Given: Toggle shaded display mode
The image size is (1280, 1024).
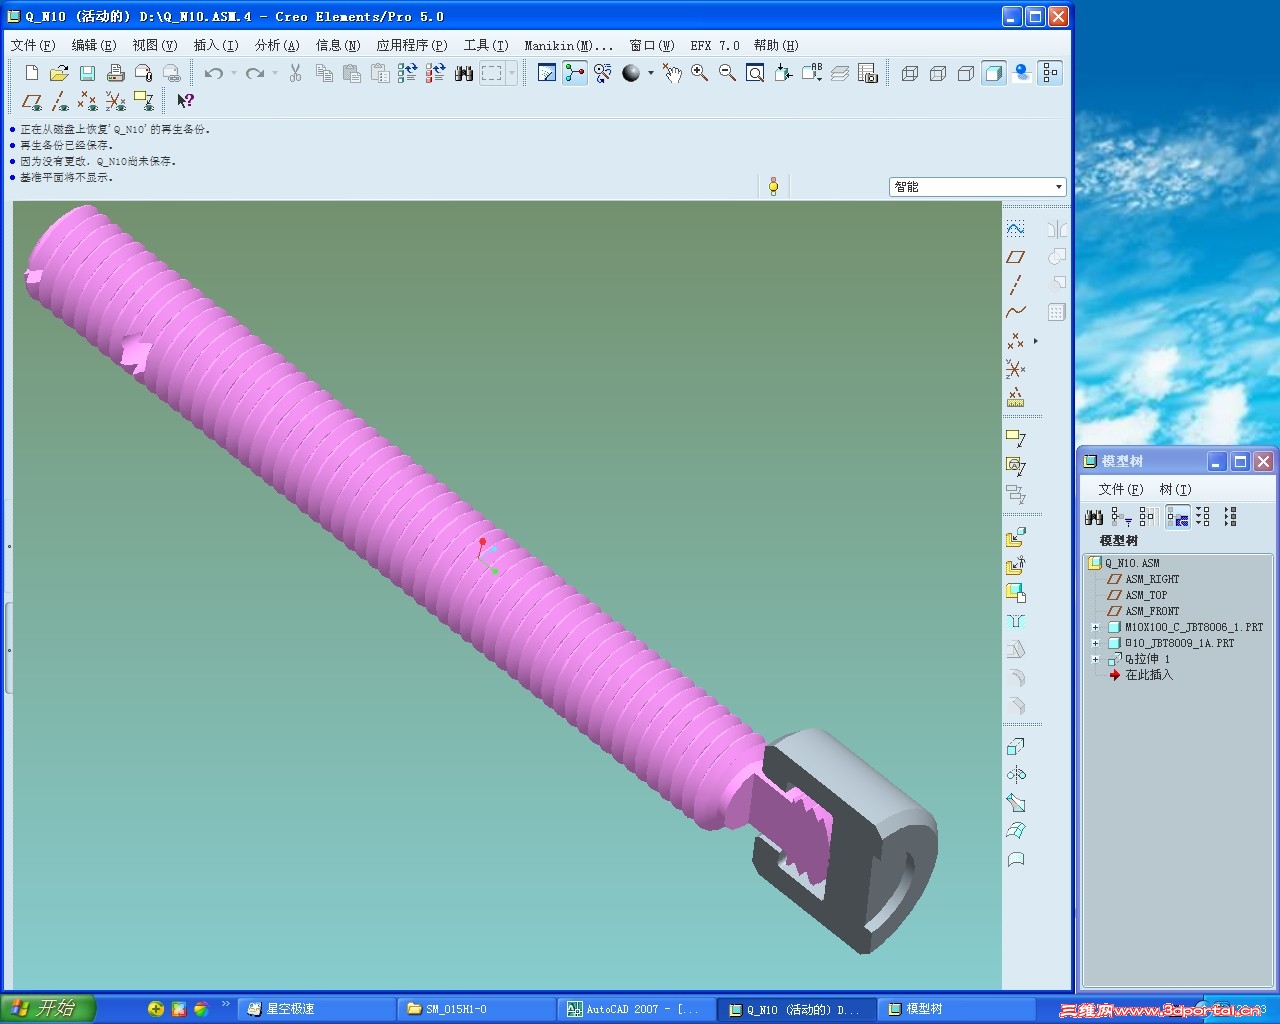Looking at the screenshot, I should click(993, 73).
